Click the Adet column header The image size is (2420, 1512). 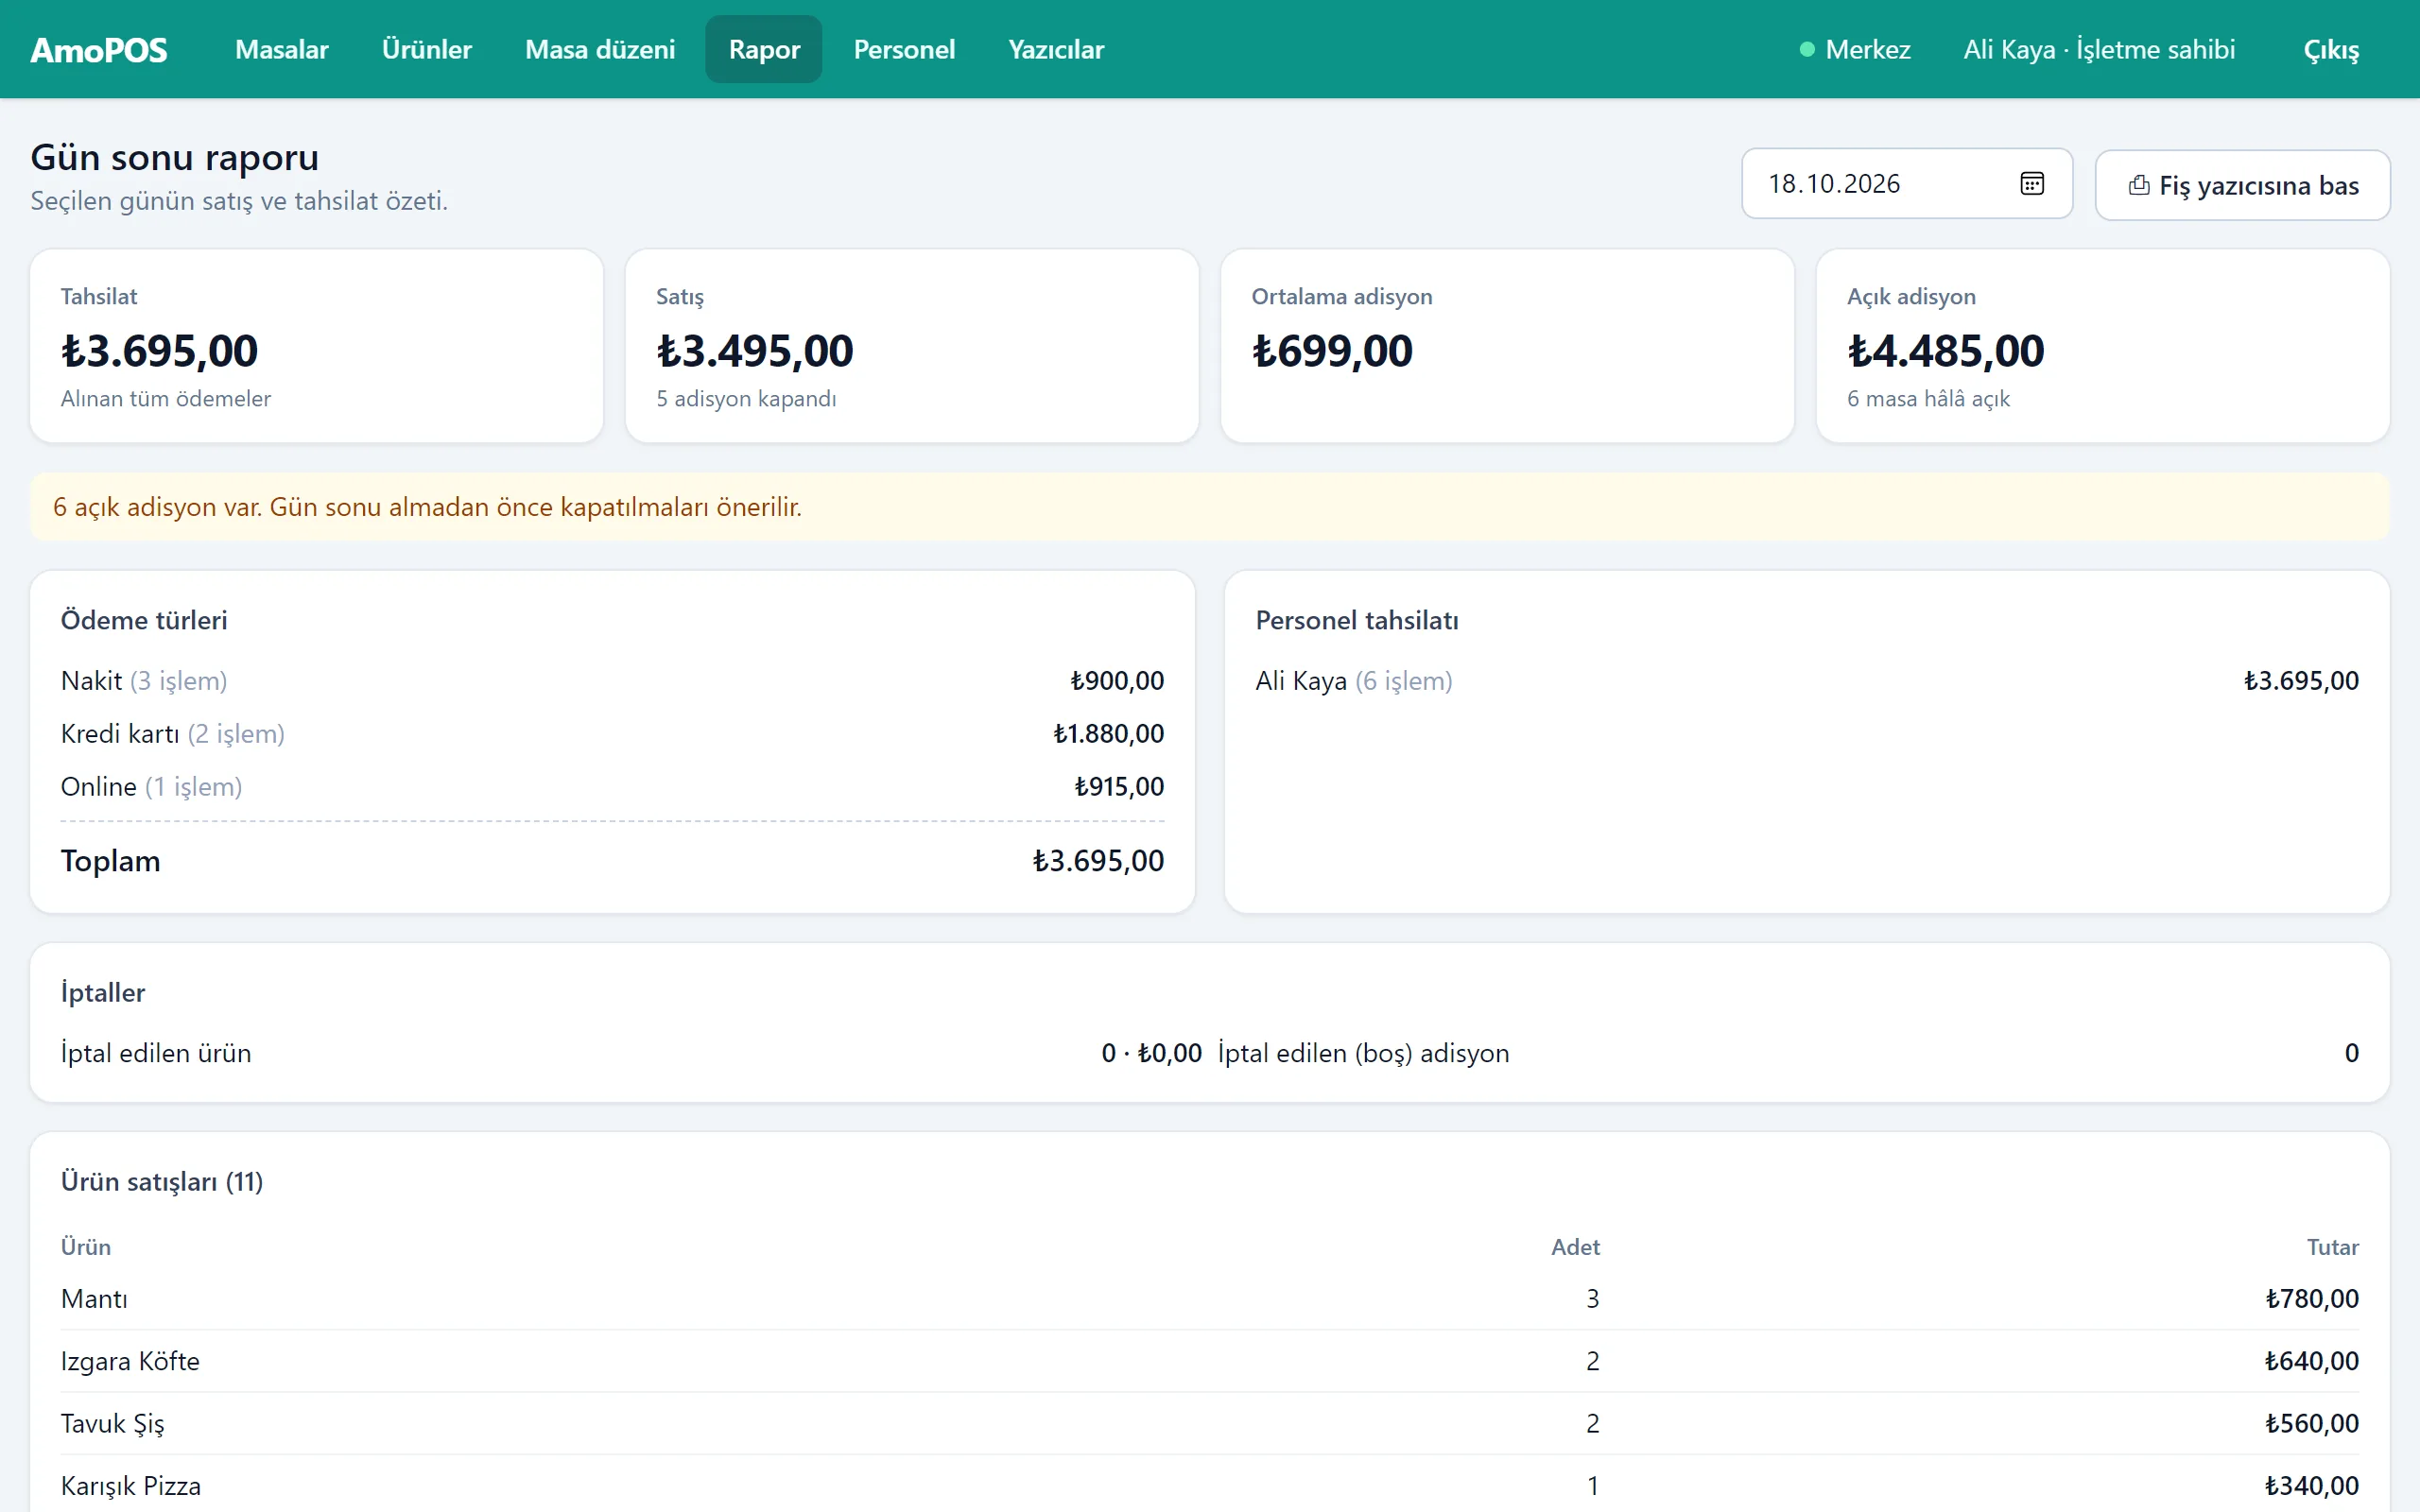[1575, 1247]
